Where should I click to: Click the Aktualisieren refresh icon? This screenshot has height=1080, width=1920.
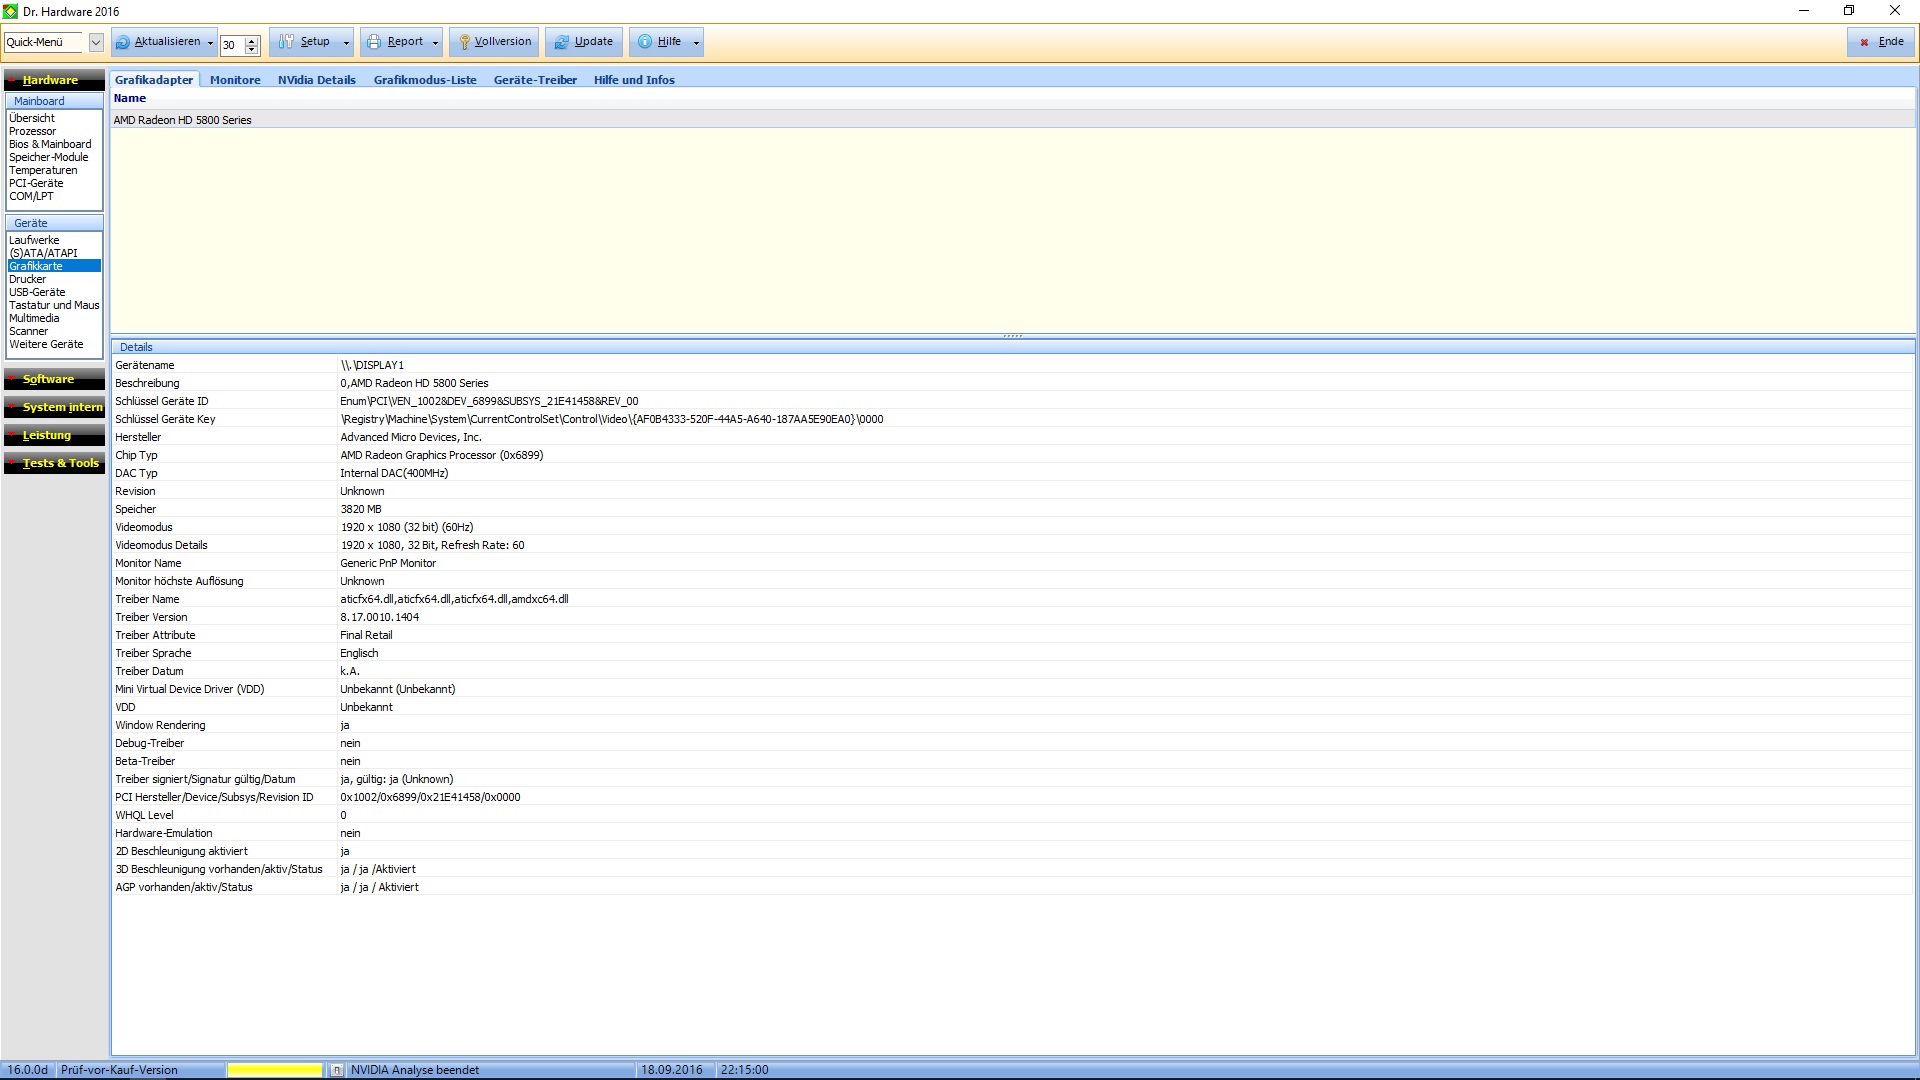click(x=123, y=42)
